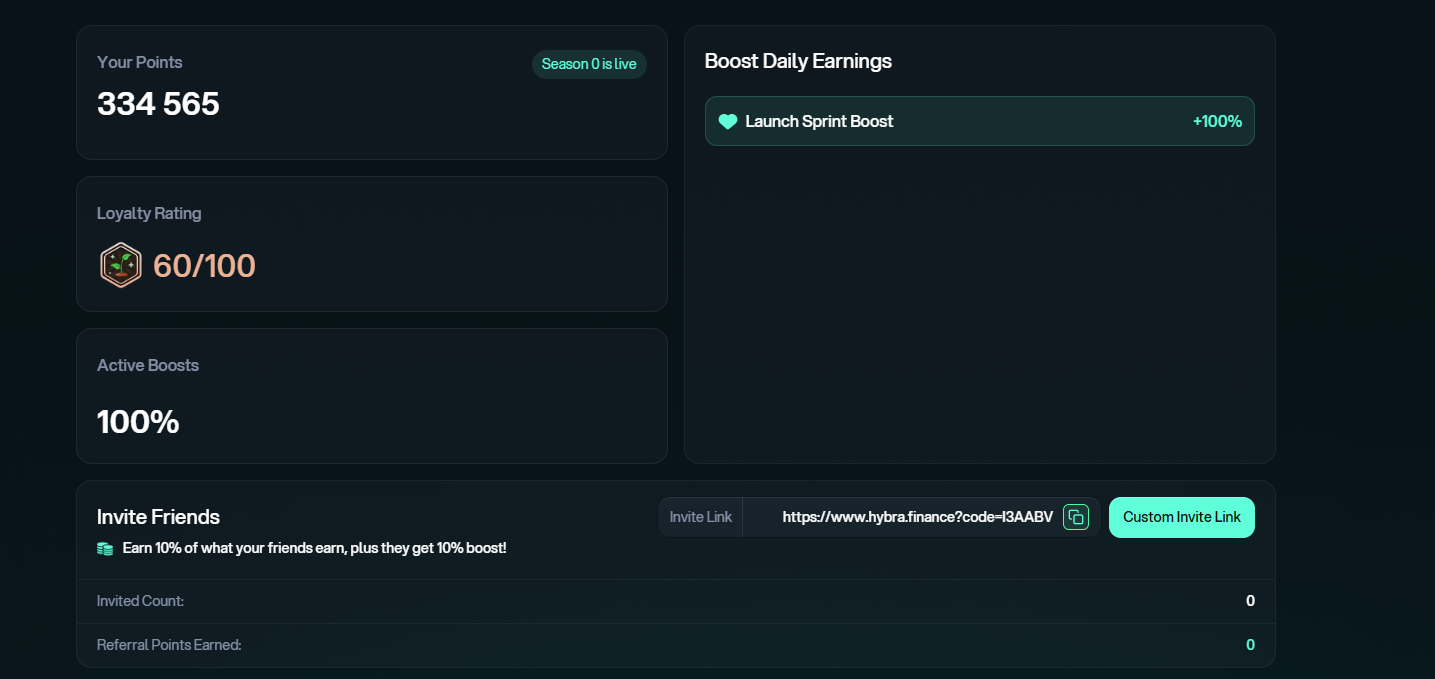1435x679 pixels.
Task: Click the +100% boost value label
Action: 1217,122
